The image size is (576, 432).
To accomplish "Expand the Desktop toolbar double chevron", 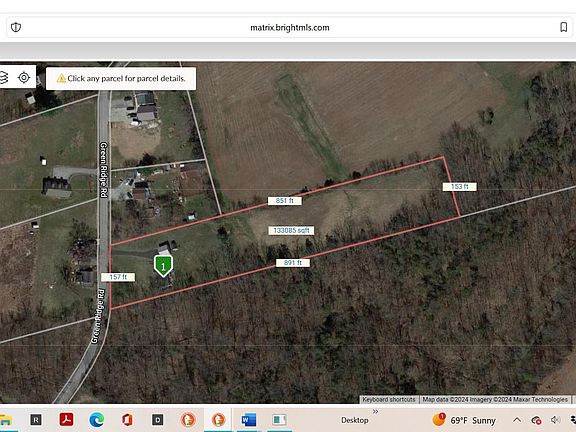I will tap(375, 411).
